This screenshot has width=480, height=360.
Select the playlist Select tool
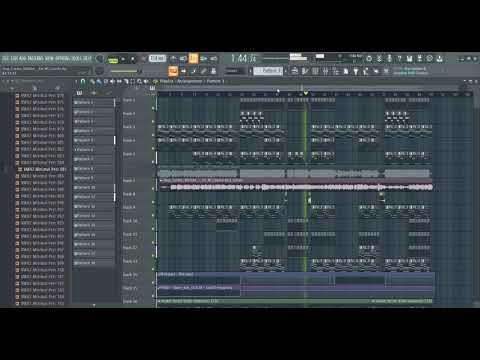click(132, 81)
